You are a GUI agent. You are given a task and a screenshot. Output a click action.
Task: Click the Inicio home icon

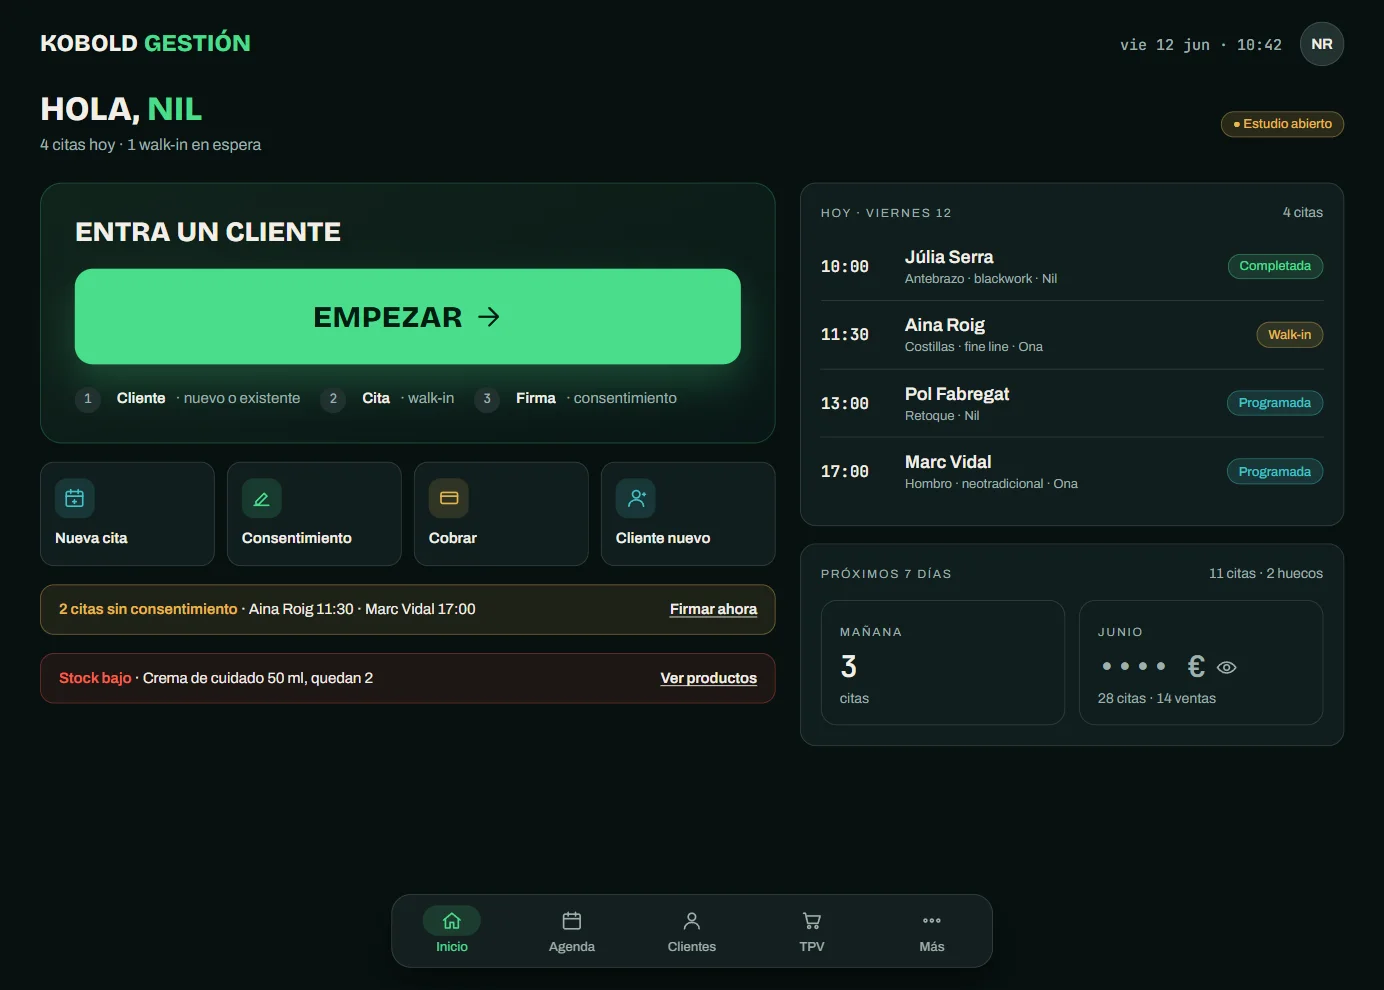point(452,921)
